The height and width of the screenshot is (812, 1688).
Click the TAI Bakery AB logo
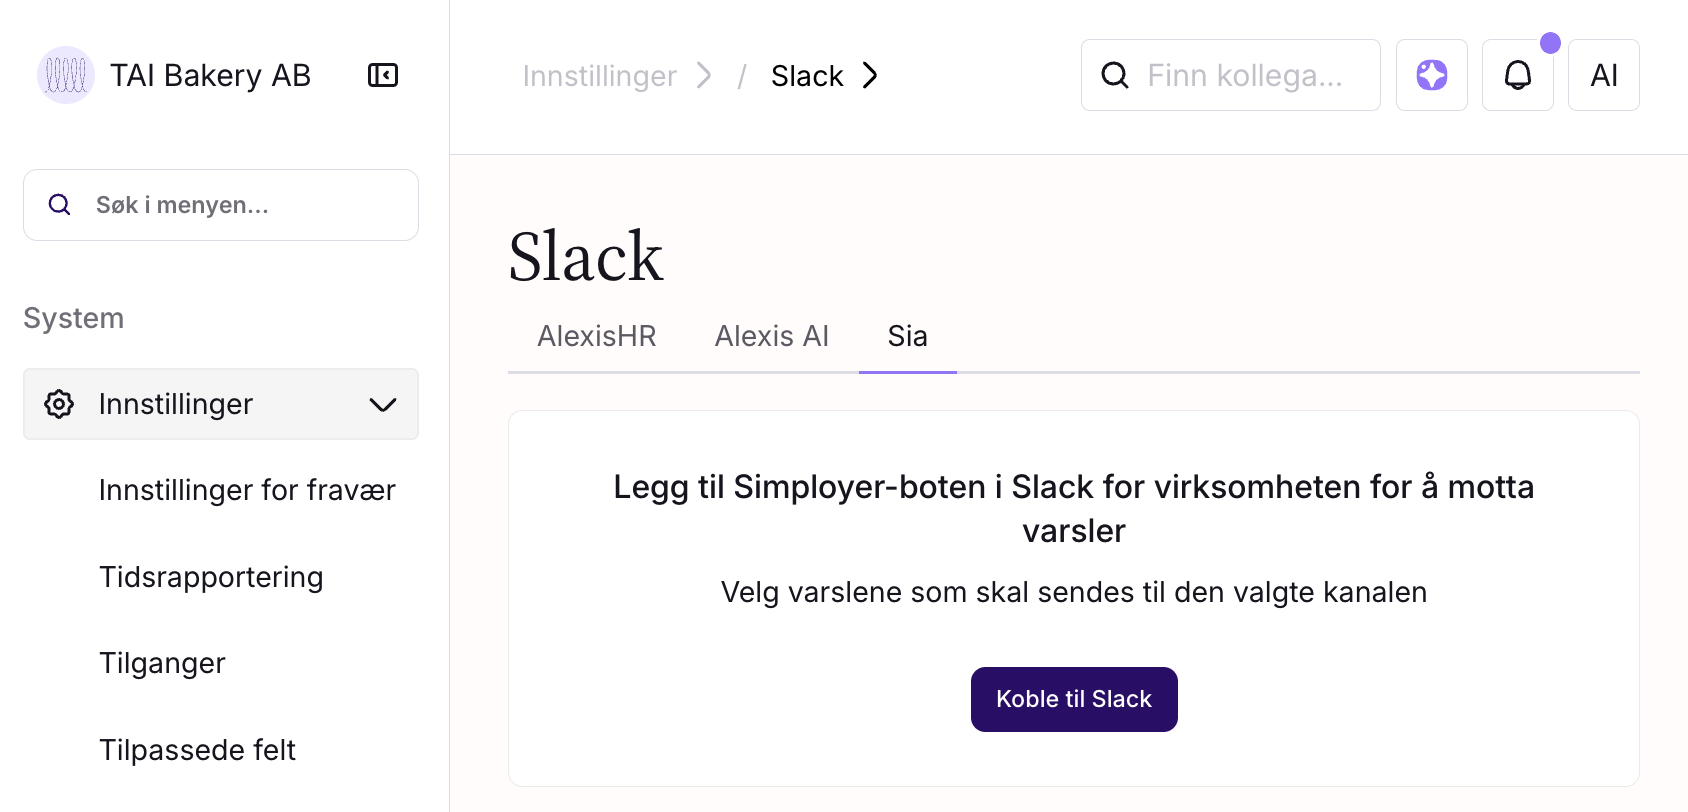[x=66, y=75]
